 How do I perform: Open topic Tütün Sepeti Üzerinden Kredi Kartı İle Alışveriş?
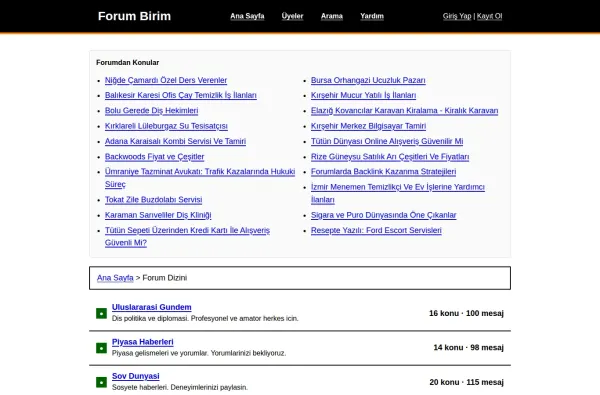(187, 236)
